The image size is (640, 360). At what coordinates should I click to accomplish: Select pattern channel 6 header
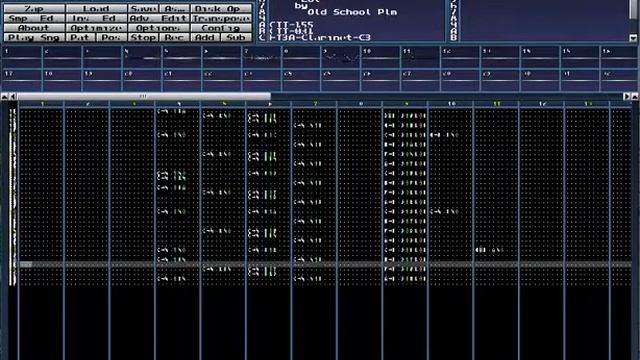point(269,104)
